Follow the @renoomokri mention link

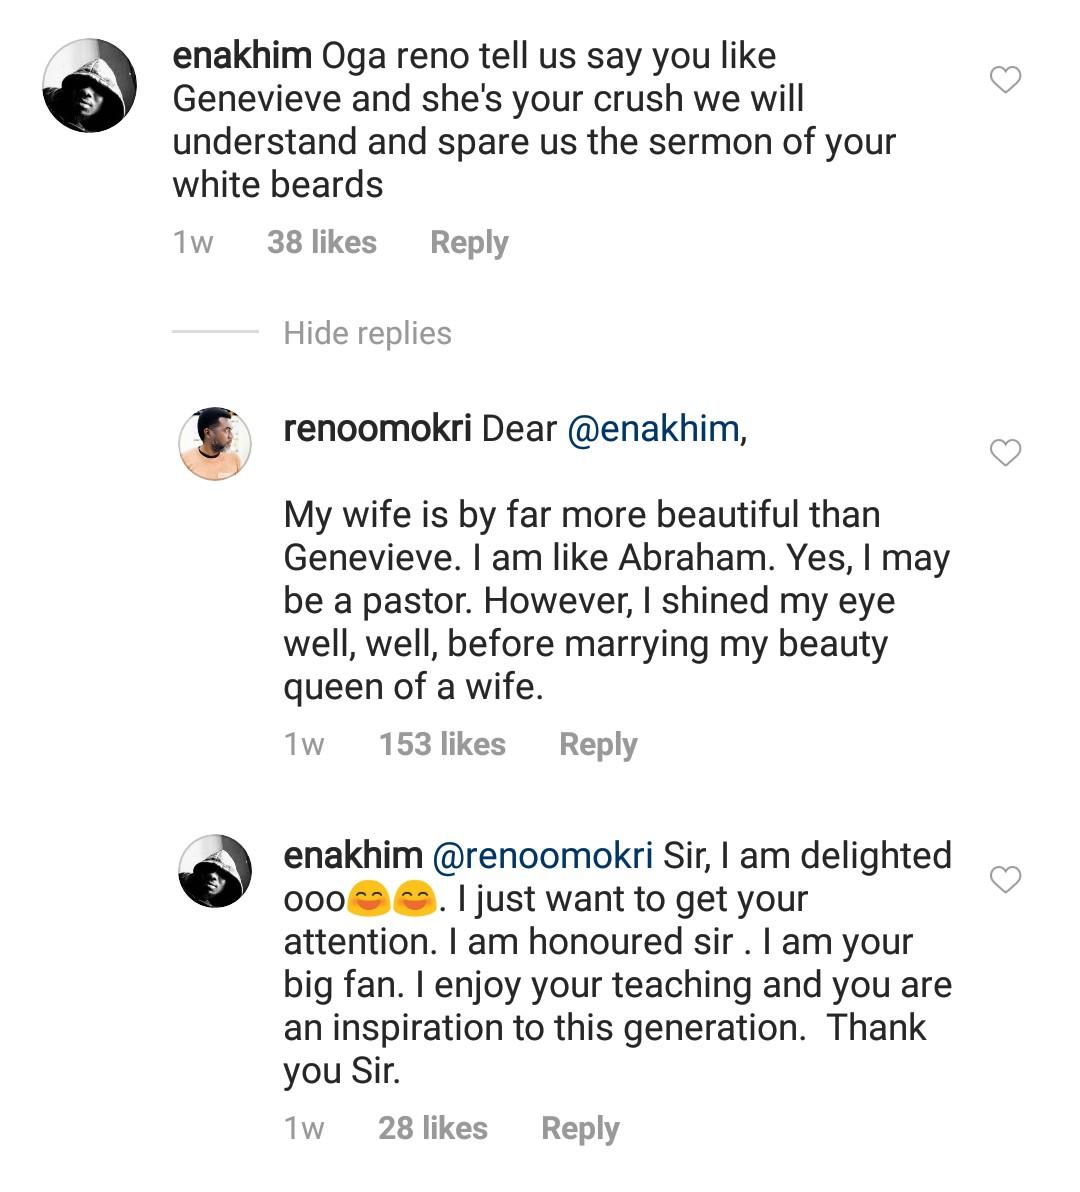coord(542,856)
